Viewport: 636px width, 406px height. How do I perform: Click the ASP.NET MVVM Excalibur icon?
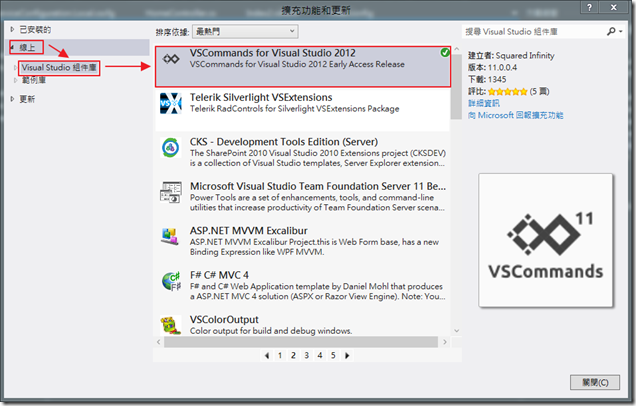tap(170, 236)
